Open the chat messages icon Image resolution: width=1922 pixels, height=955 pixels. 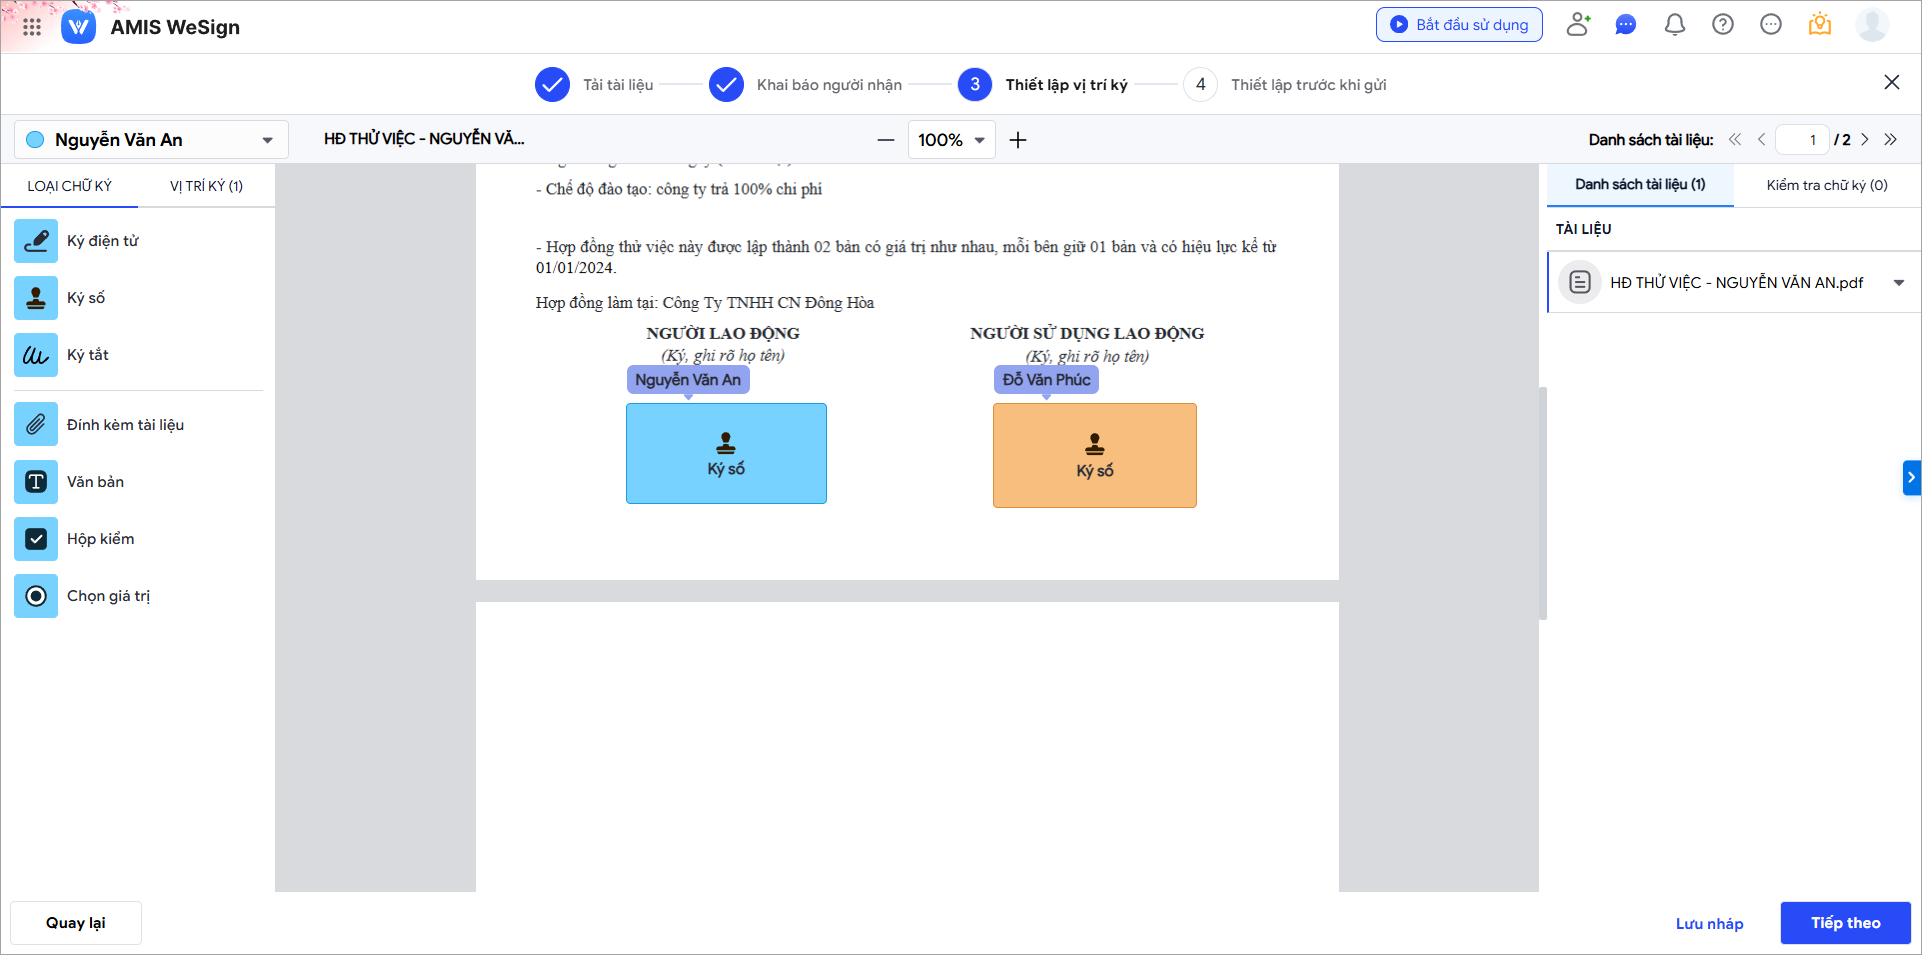[x=1626, y=24]
